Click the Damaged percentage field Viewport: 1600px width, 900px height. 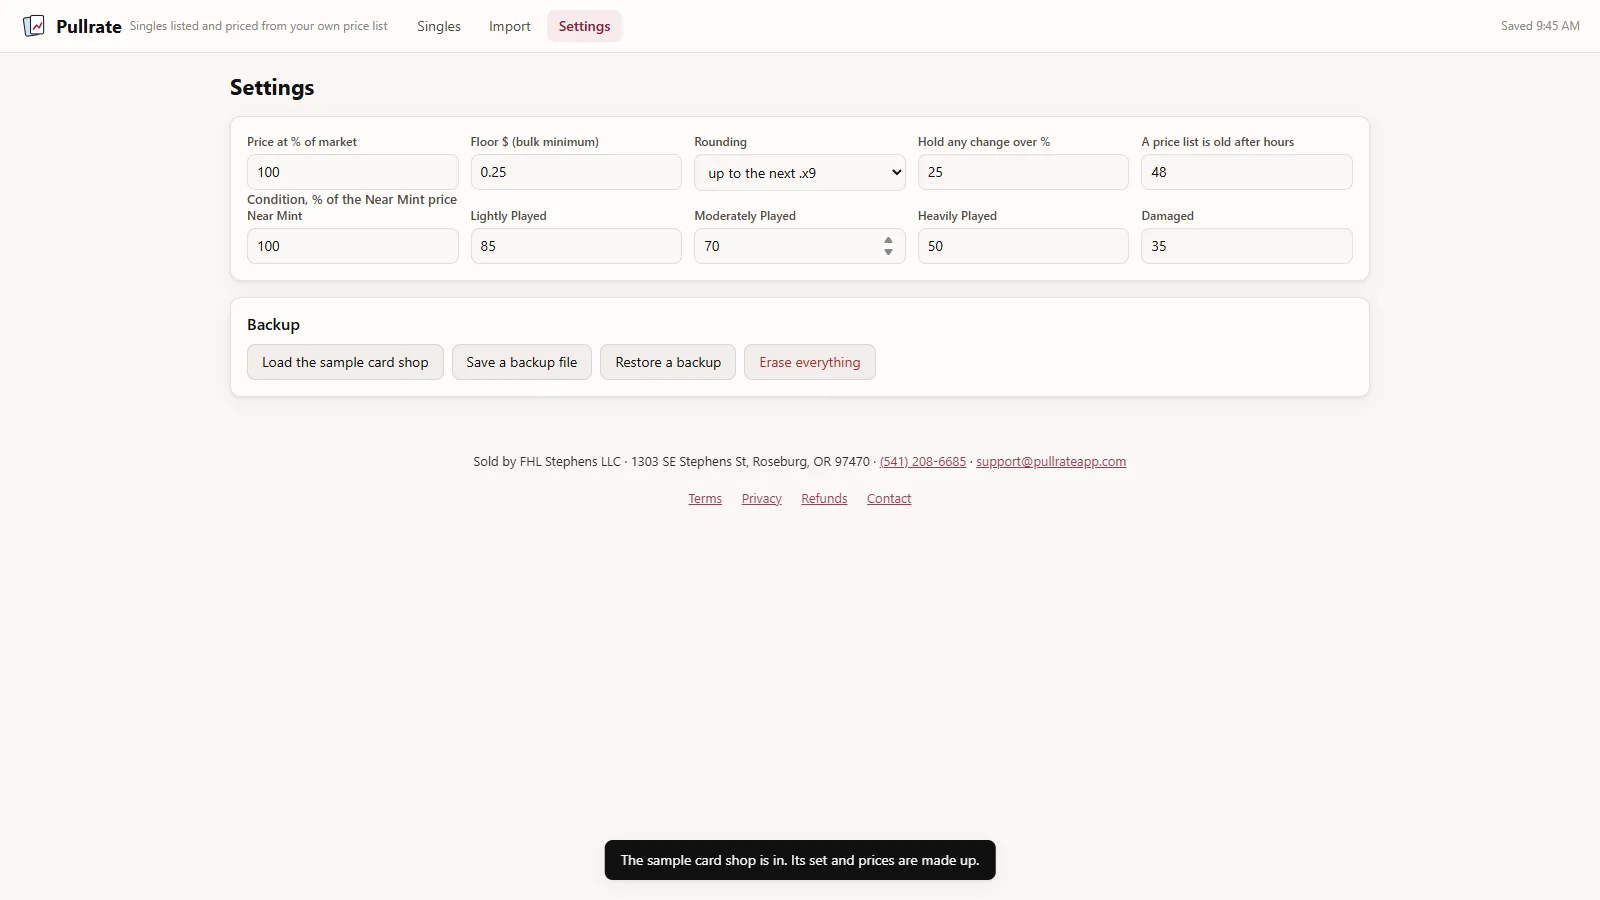pyautogui.click(x=1247, y=246)
